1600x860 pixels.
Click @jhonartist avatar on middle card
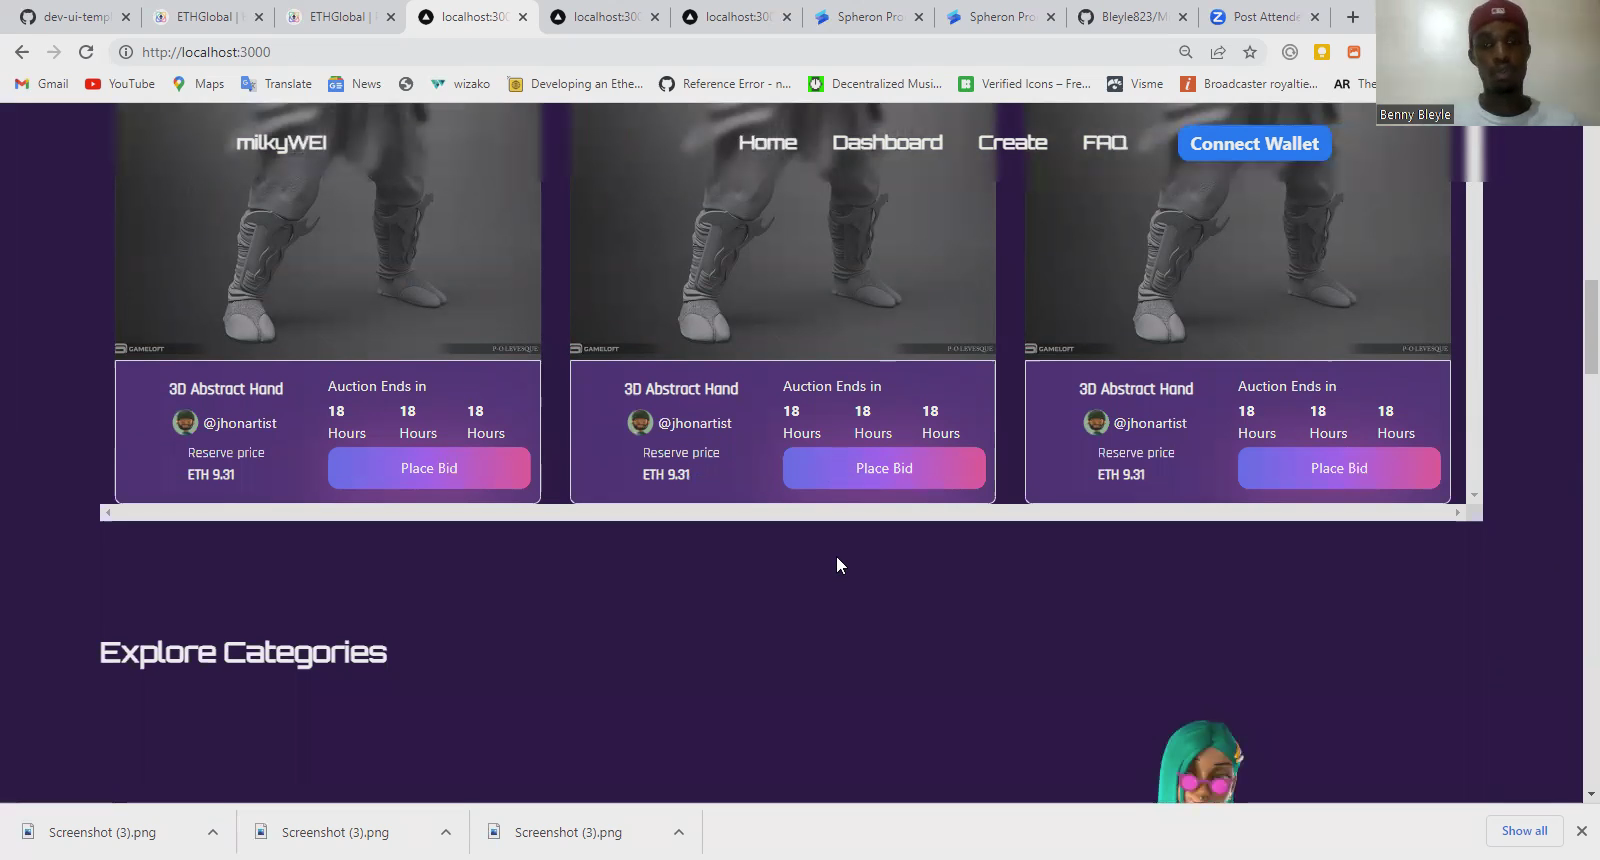[640, 423]
